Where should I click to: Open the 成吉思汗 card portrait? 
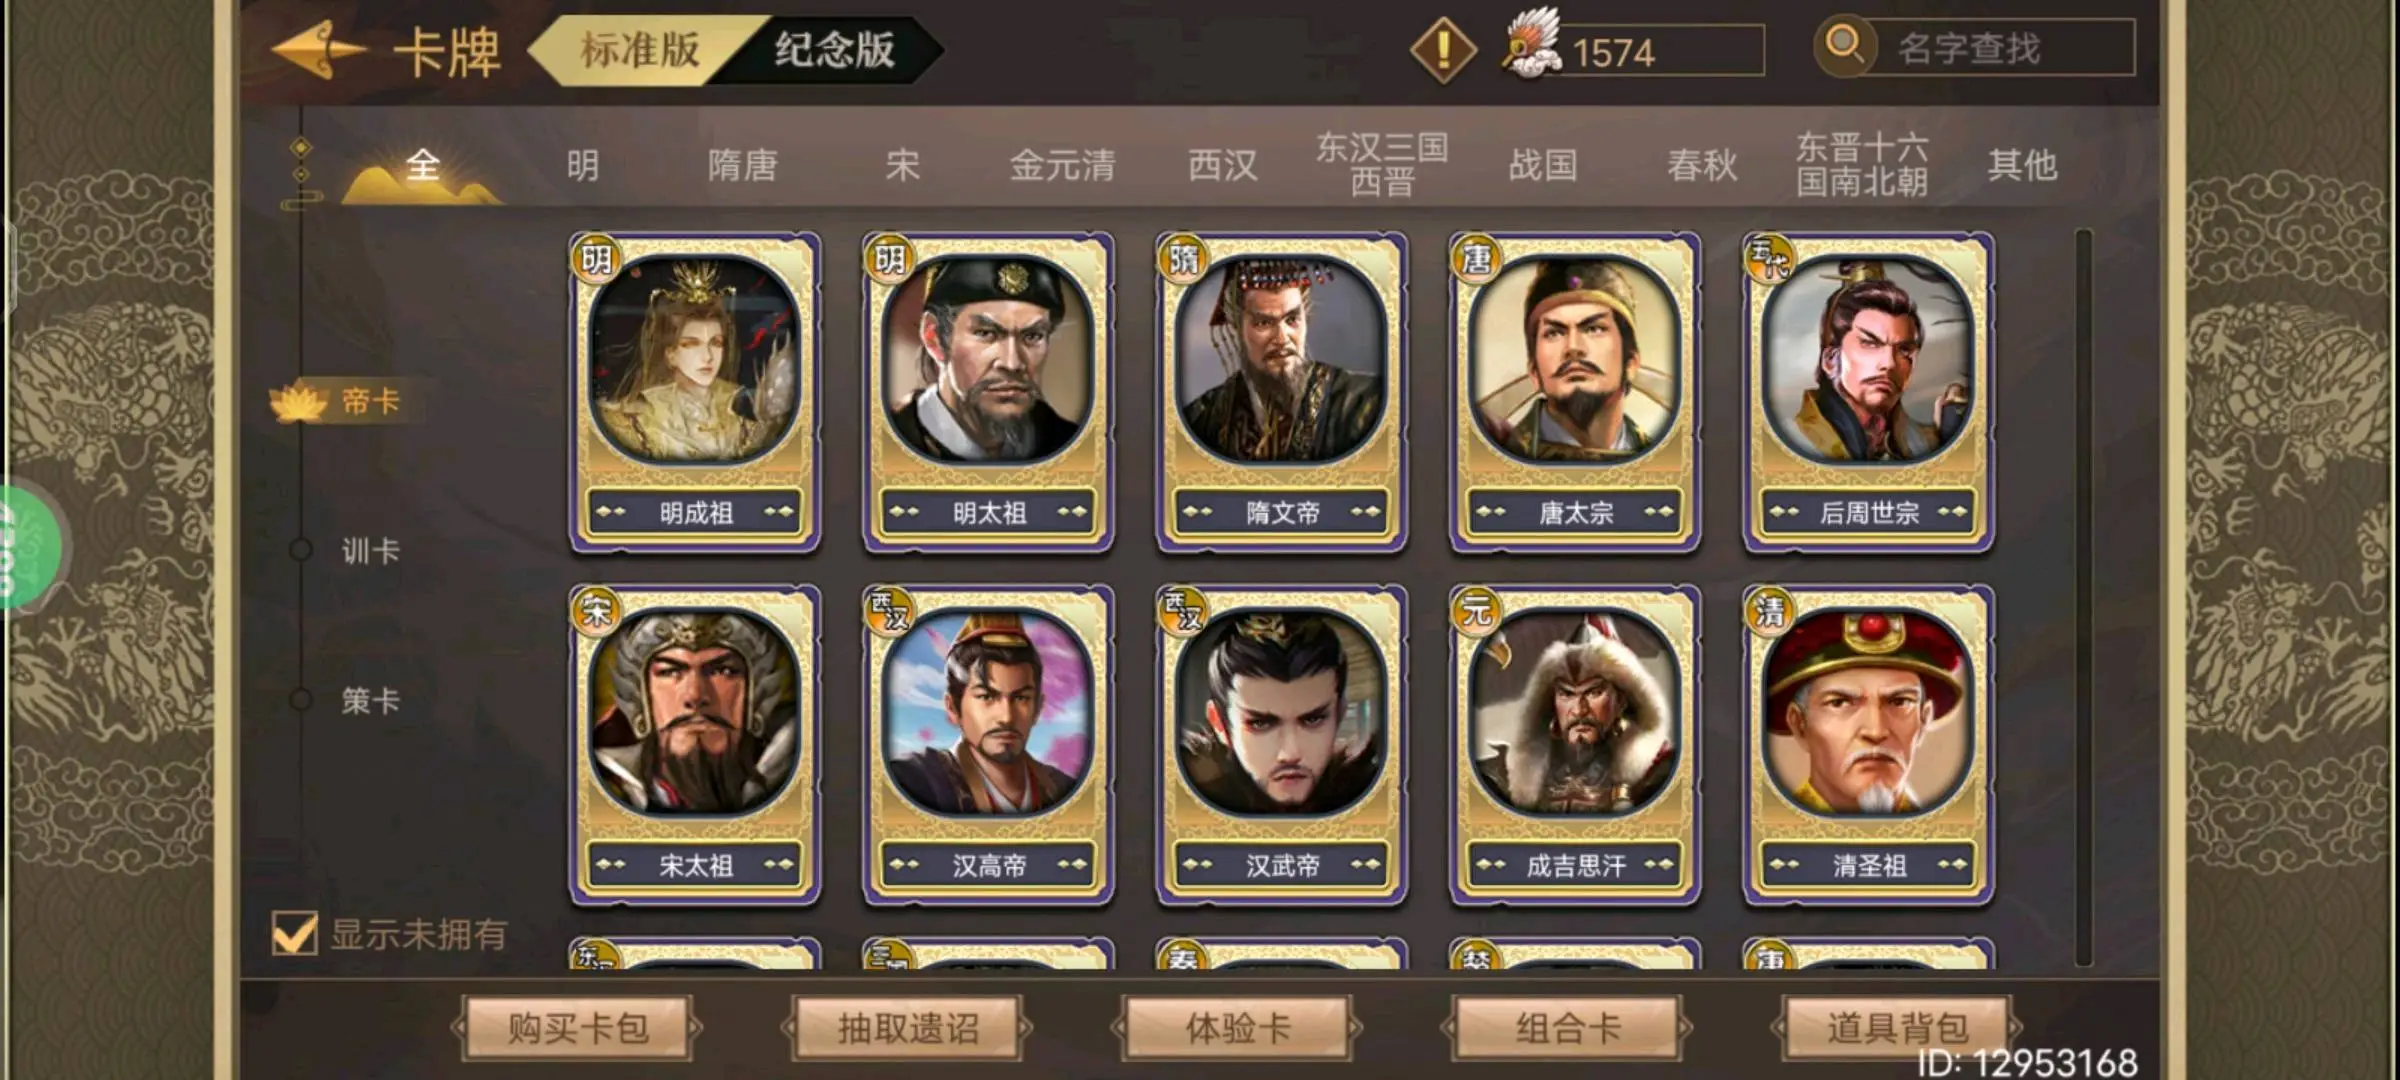[1575, 711]
